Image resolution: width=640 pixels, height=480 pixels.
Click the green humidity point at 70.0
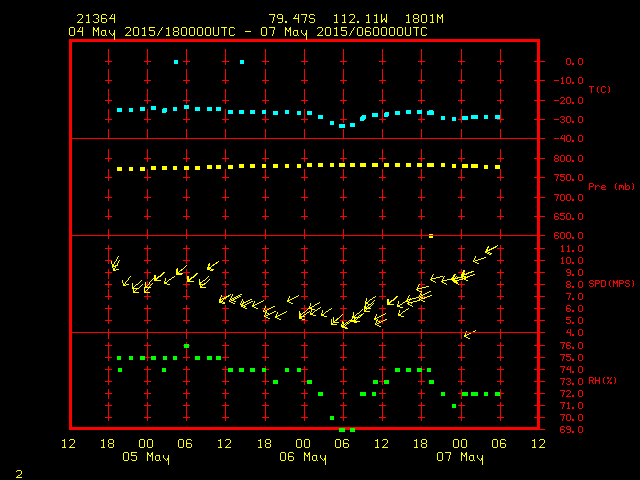(332, 418)
